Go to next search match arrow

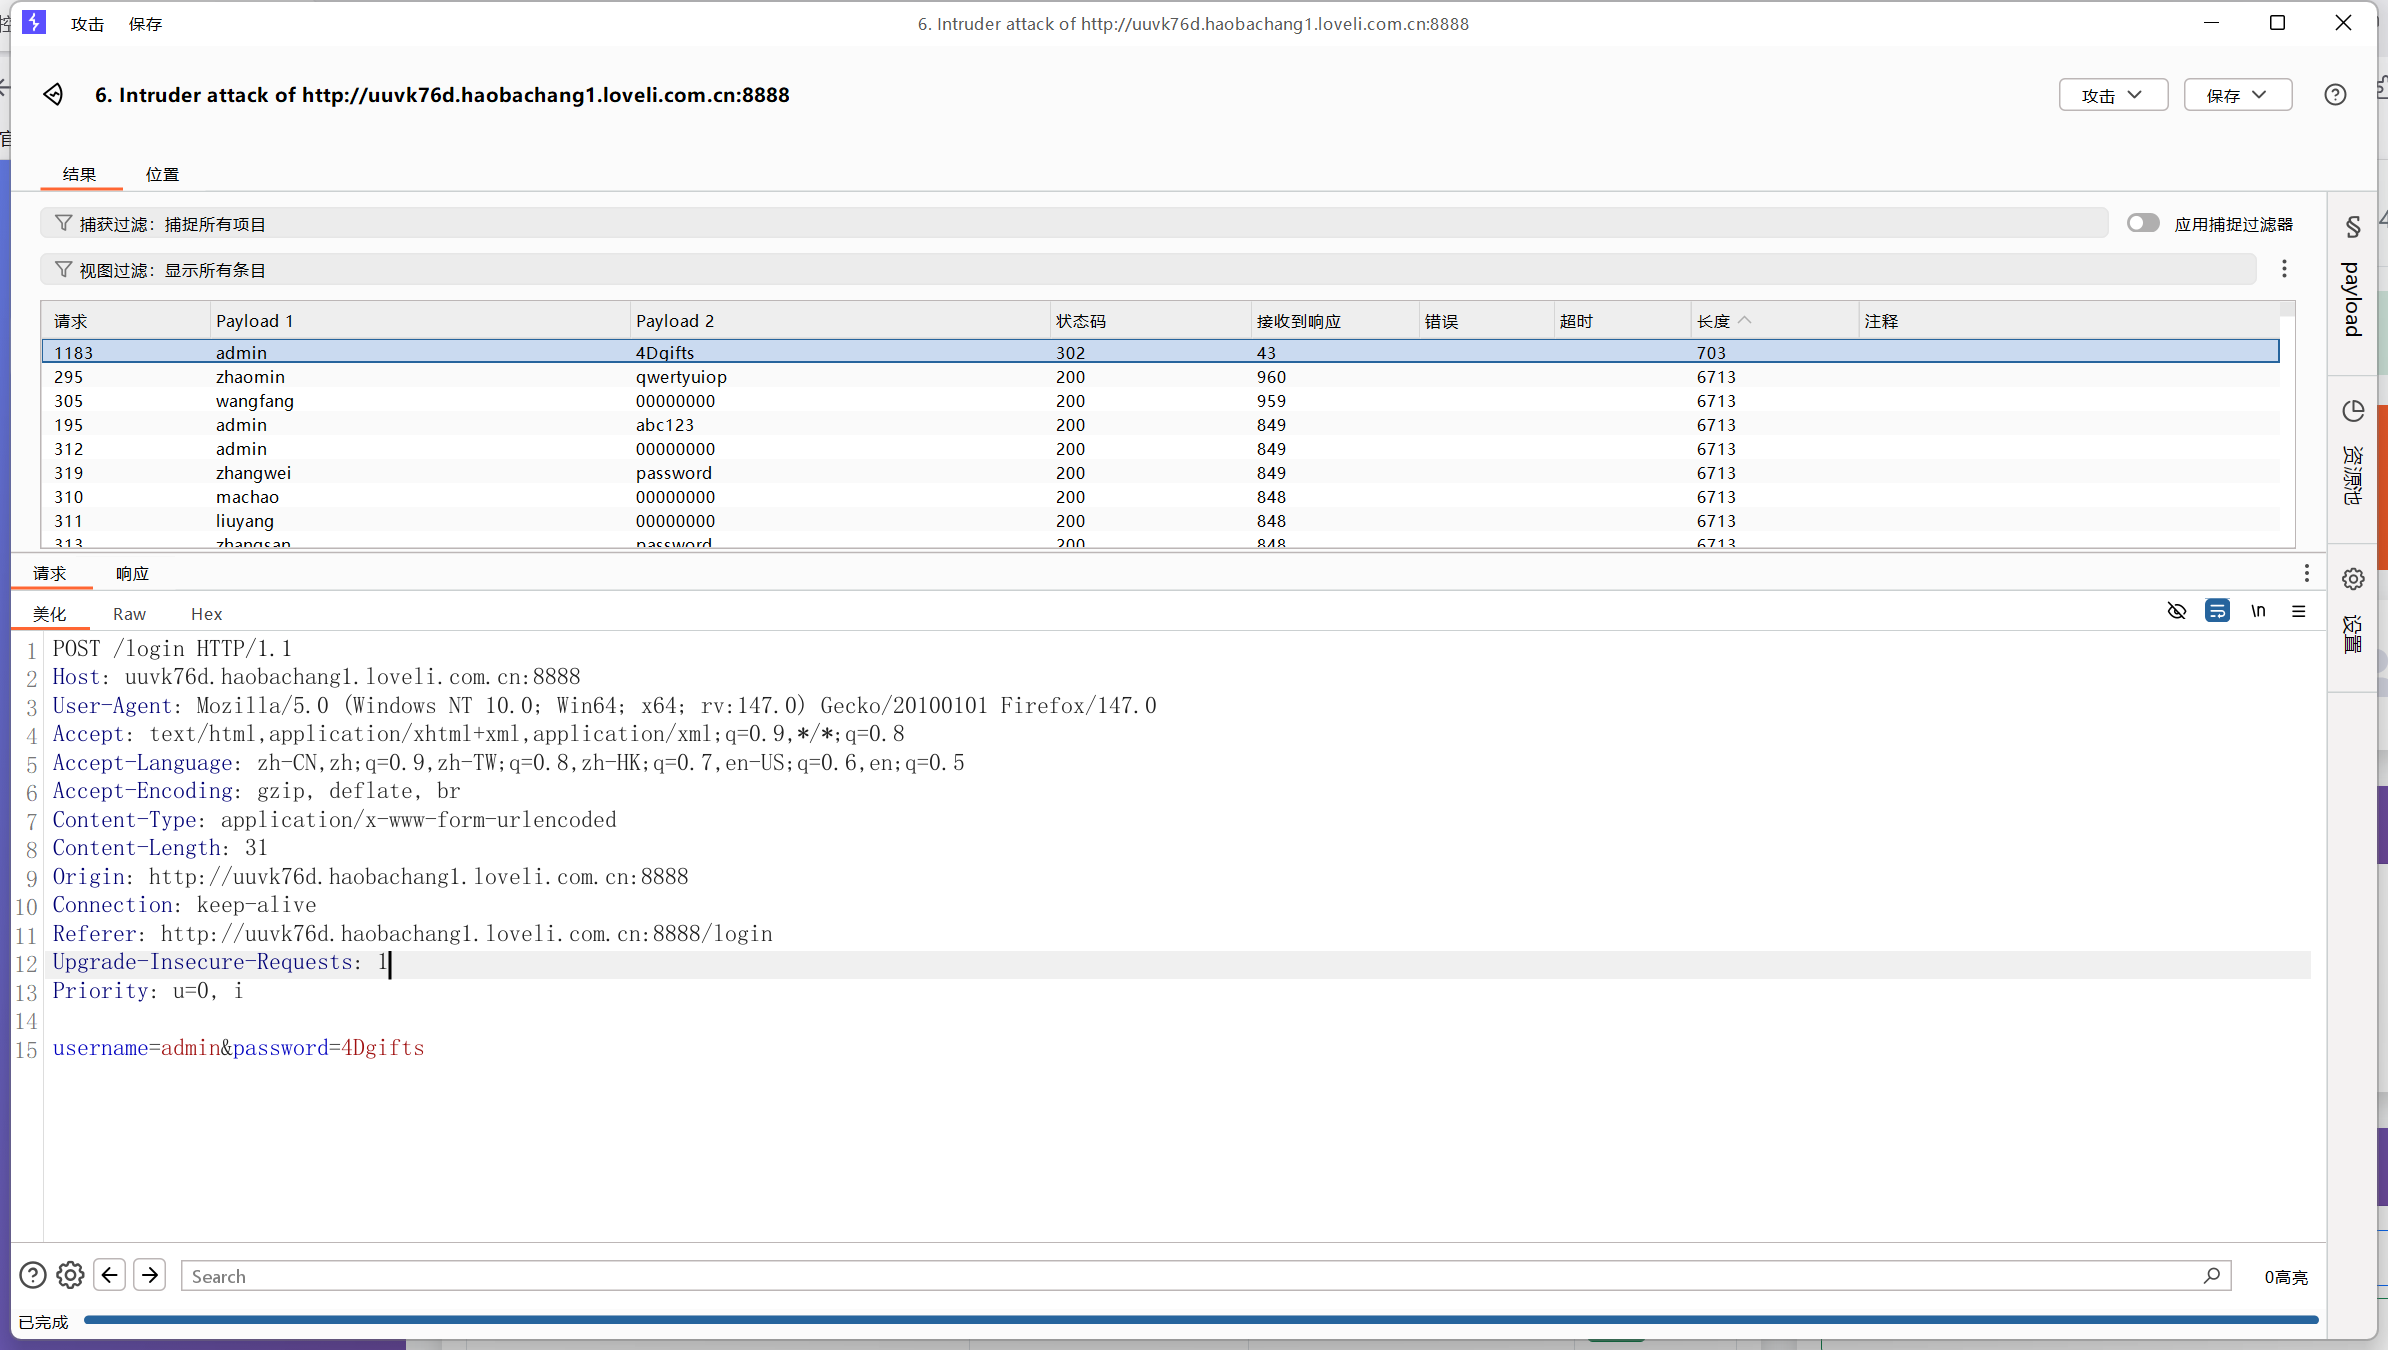click(150, 1275)
